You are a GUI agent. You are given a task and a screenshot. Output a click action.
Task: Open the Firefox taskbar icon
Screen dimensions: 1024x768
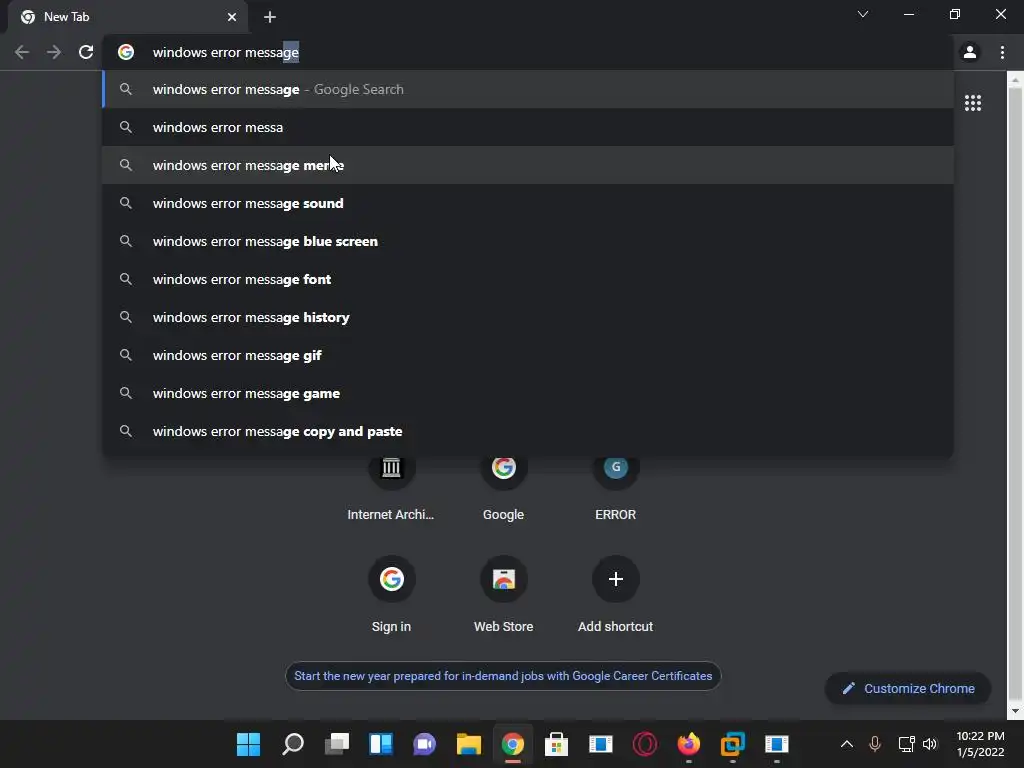[688, 744]
